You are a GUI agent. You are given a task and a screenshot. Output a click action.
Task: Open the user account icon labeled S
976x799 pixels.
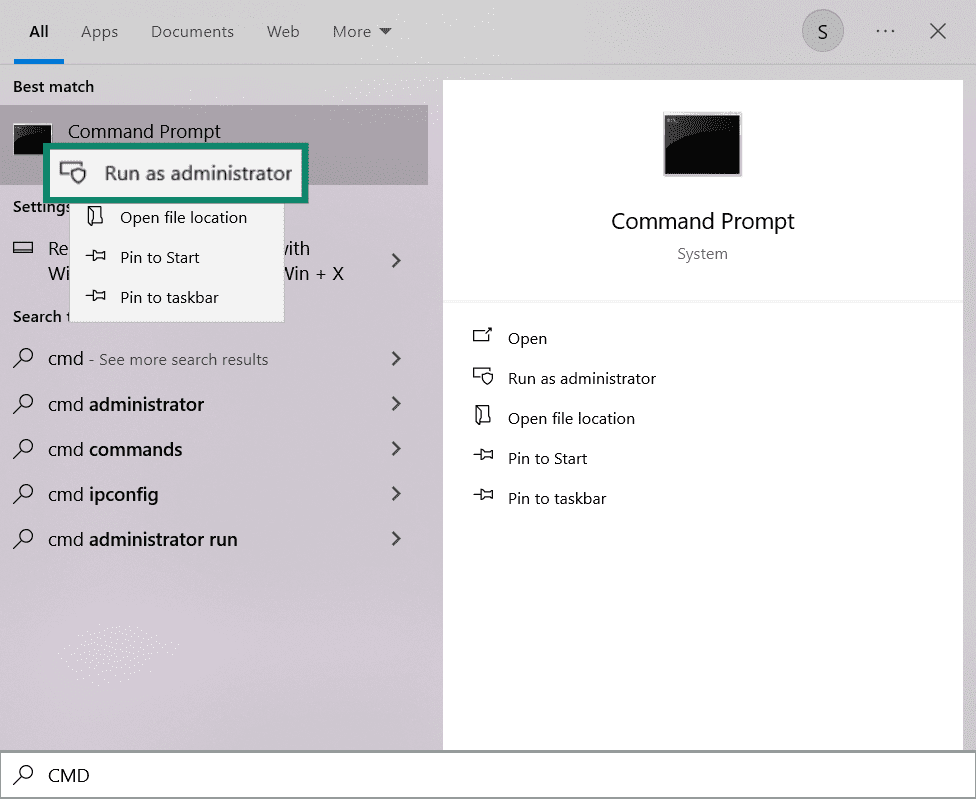(x=822, y=31)
